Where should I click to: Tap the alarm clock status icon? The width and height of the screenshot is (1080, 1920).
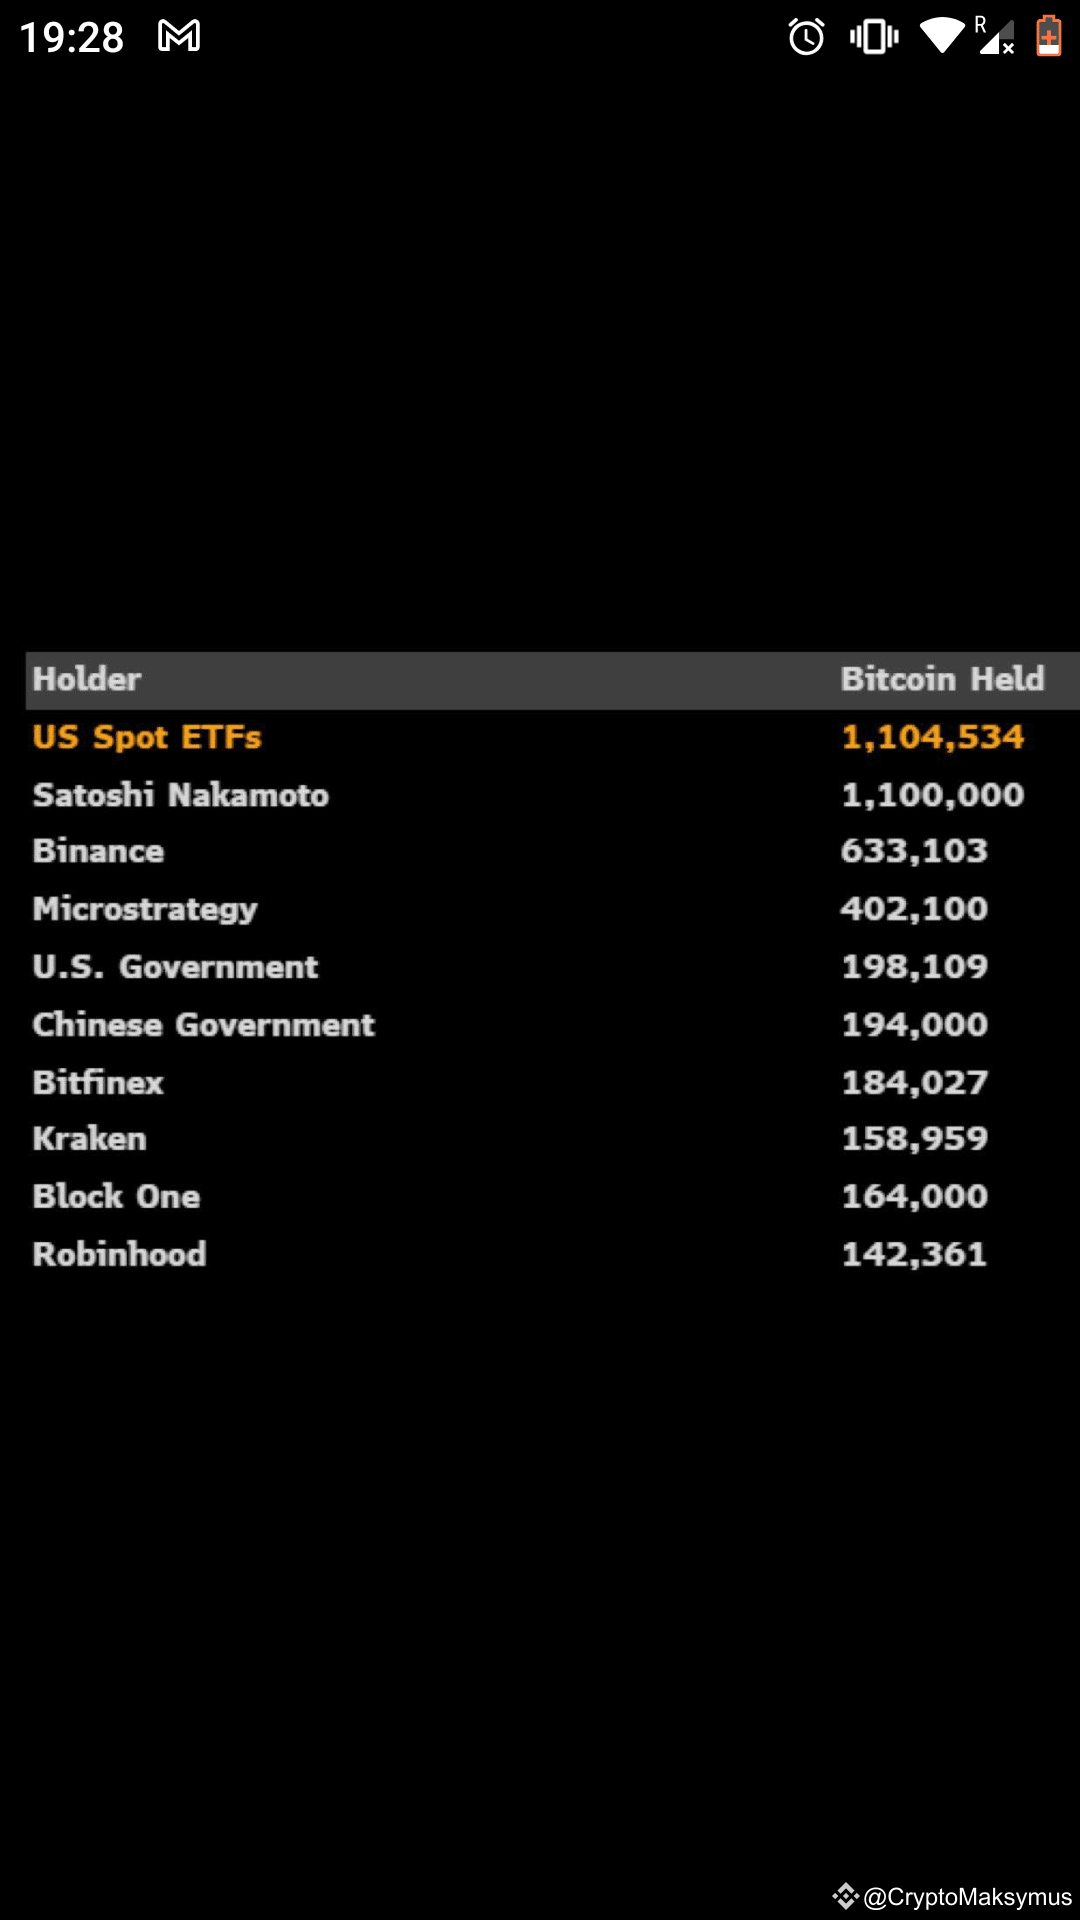[806, 36]
